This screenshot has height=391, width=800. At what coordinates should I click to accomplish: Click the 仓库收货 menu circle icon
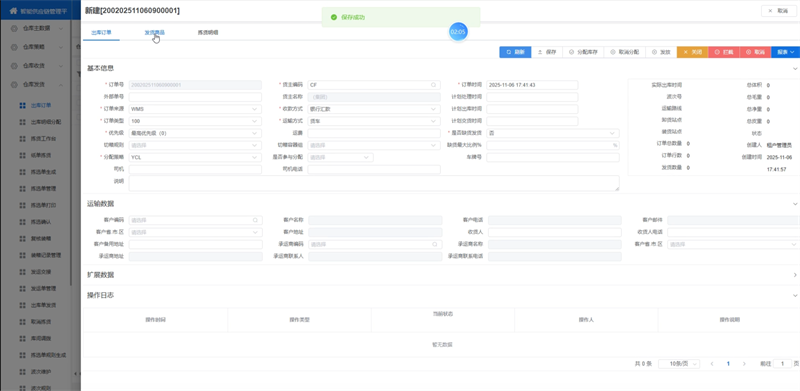pyautogui.click(x=14, y=66)
